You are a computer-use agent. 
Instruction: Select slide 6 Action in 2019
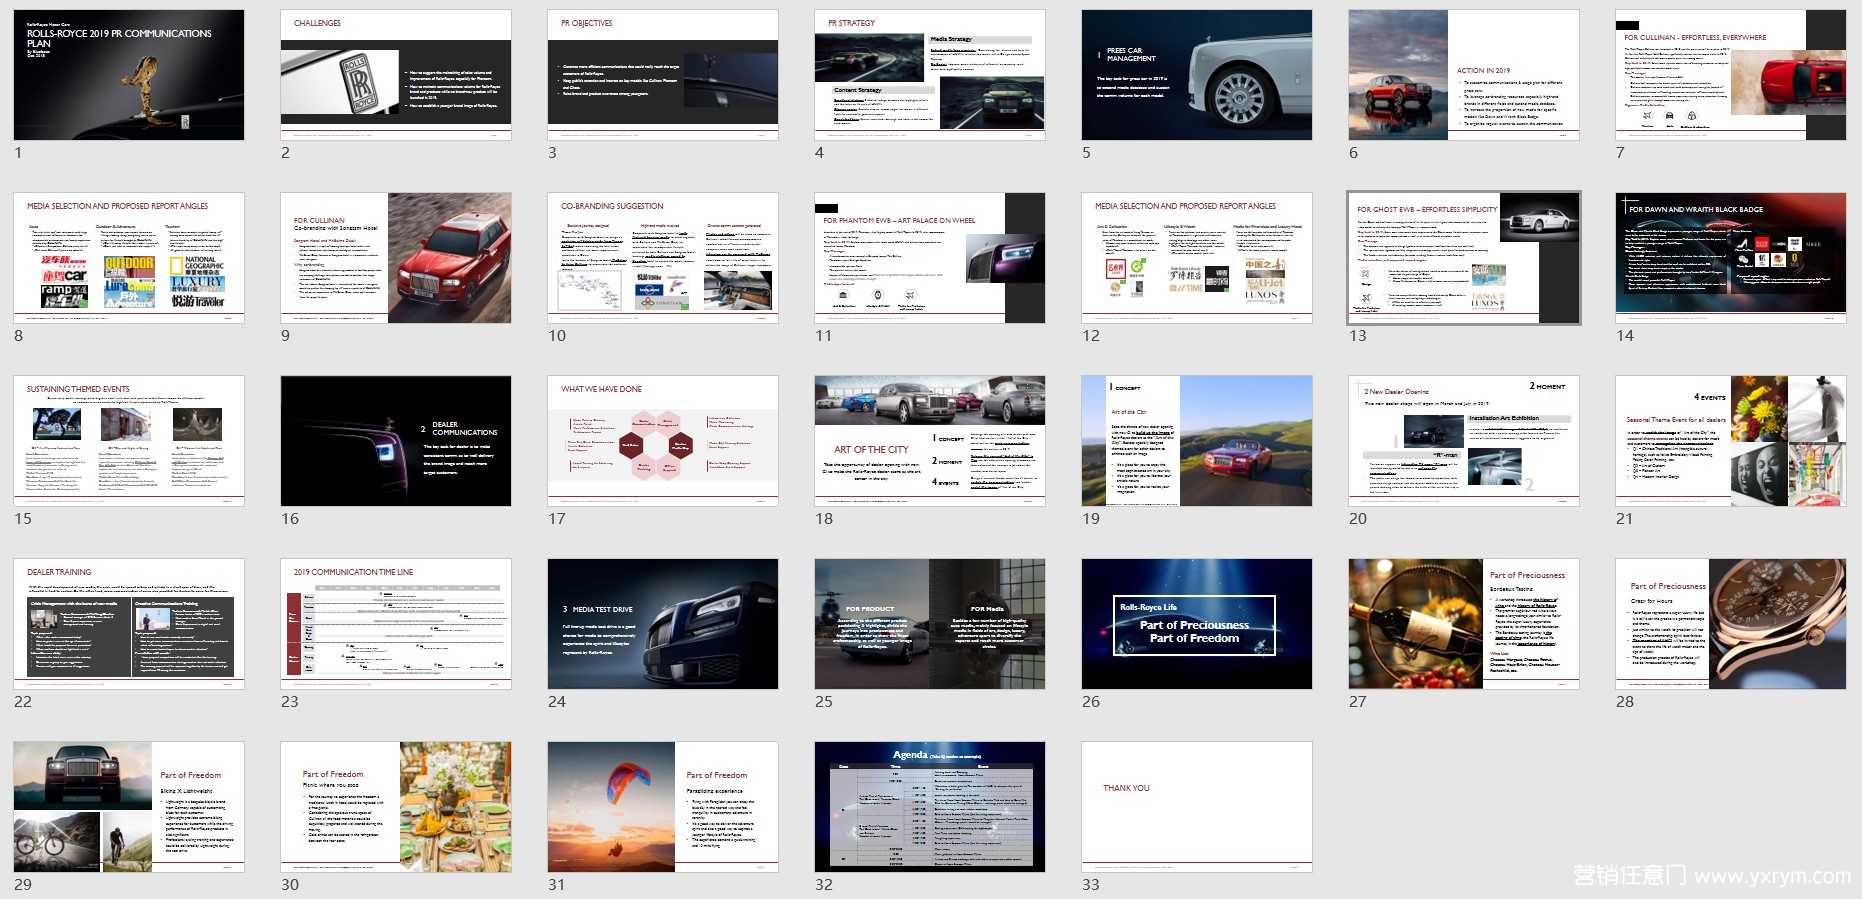(x=1464, y=75)
